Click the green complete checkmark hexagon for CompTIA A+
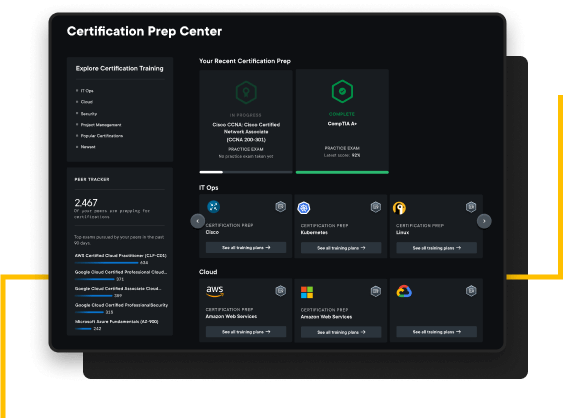Viewport: 563px width, 418px height. click(x=342, y=91)
